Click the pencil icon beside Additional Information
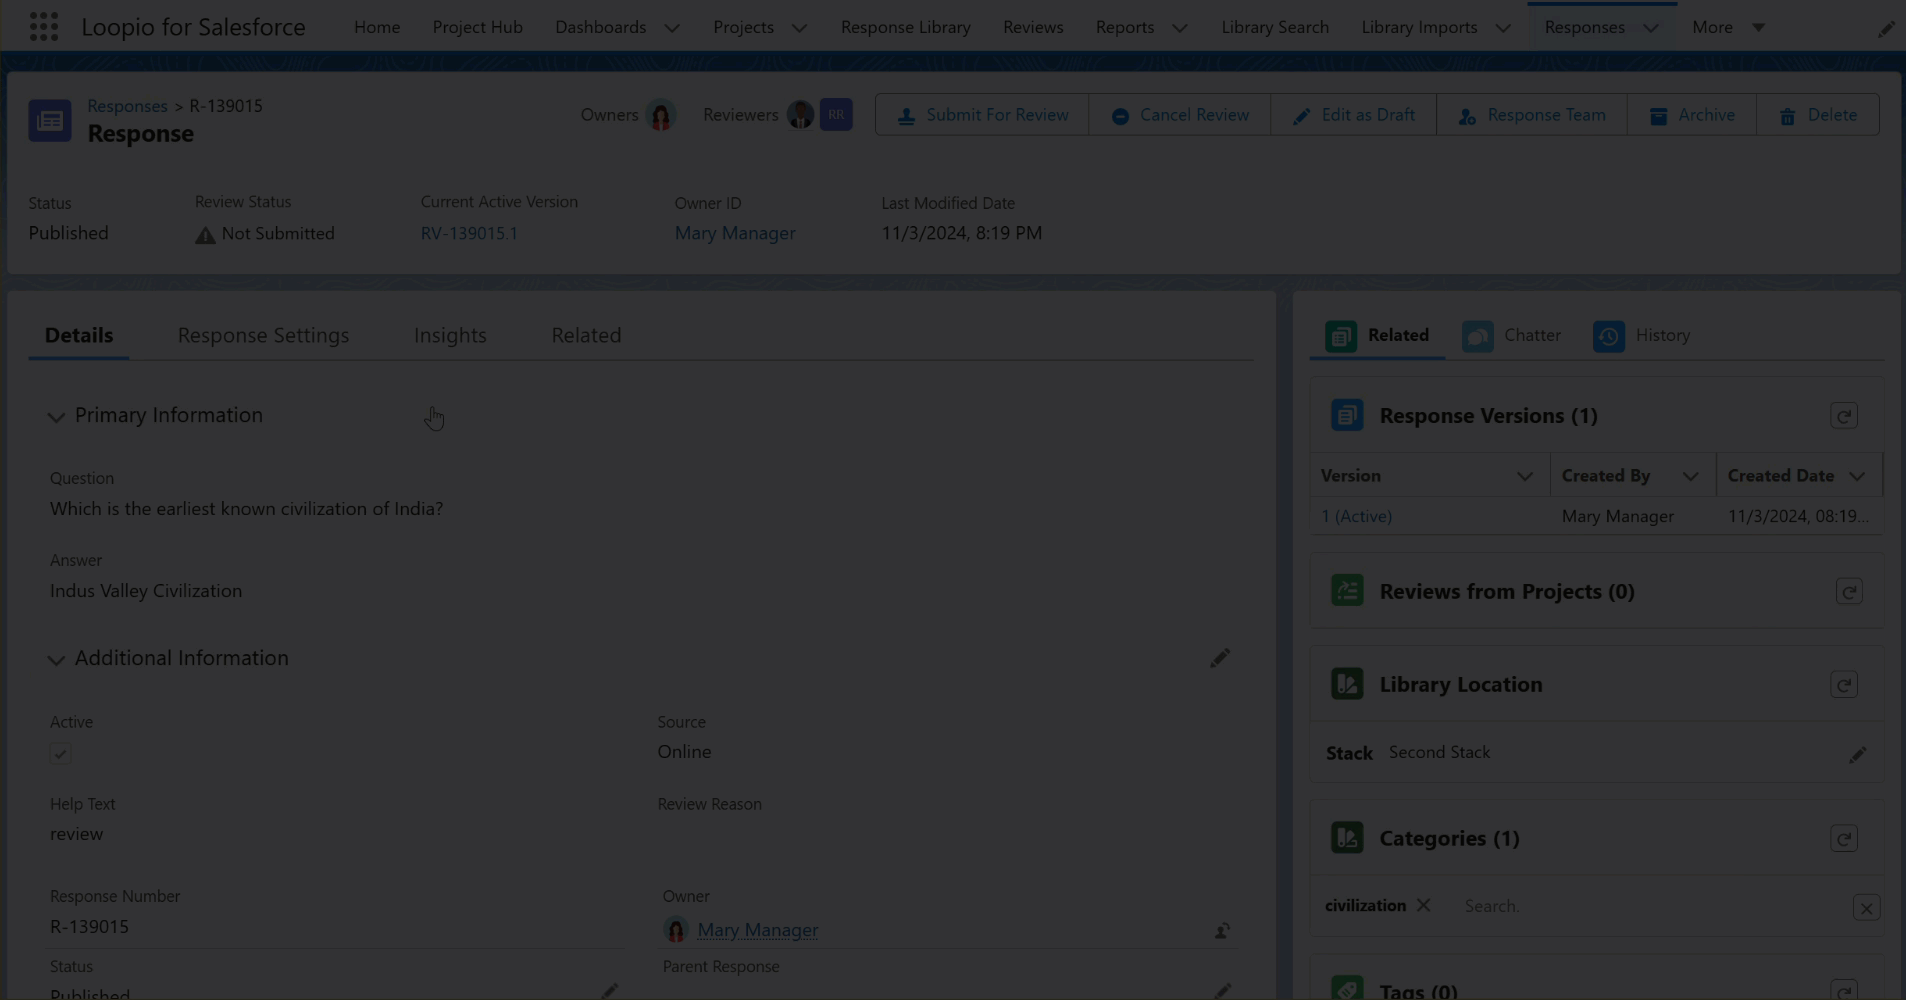 1219,658
